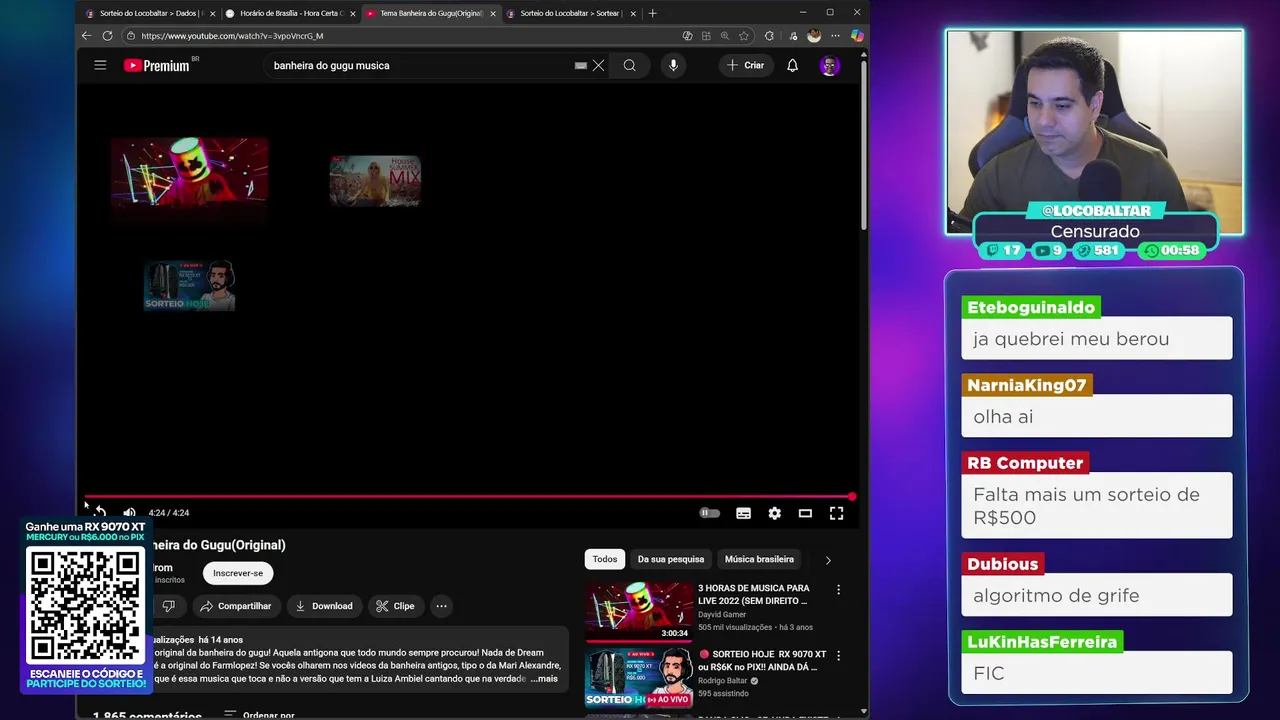This screenshot has width=1280, height=720.
Task: Open the browser zoom magnifier icon in address bar
Action: pyautogui.click(x=725, y=36)
